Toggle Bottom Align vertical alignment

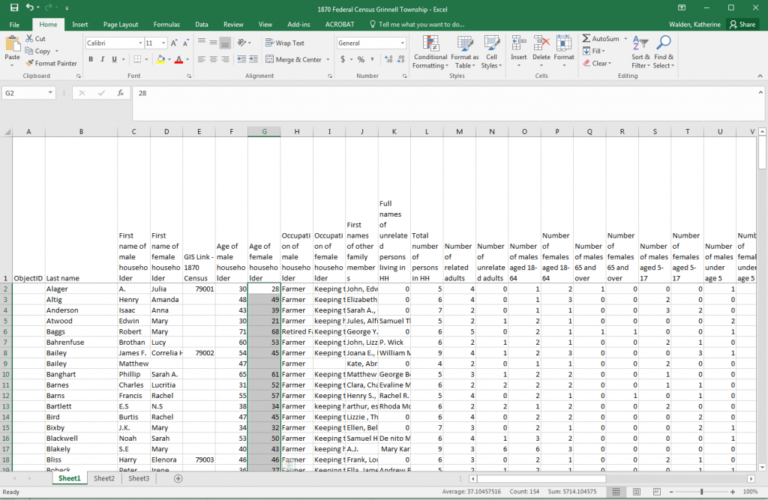pyautogui.click(x=225, y=43)
